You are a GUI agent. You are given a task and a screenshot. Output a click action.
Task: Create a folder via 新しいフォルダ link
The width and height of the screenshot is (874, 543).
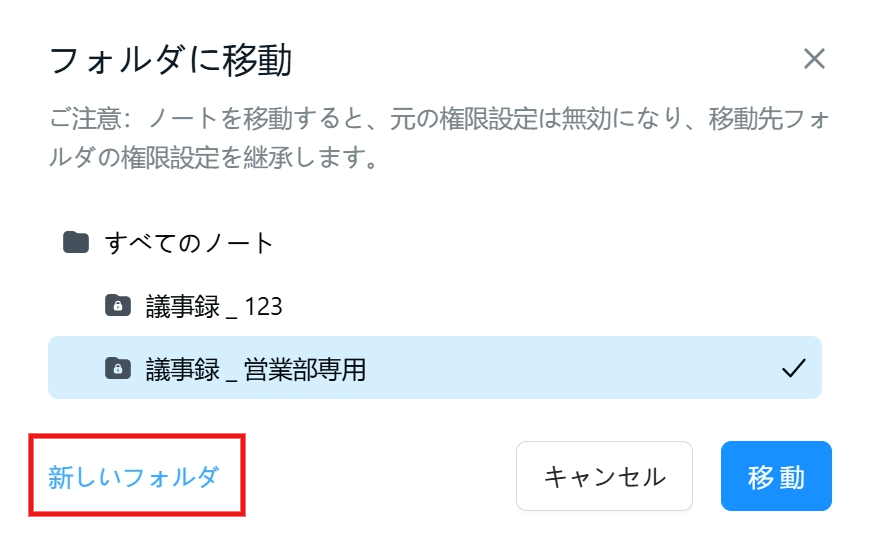point(133,477)
